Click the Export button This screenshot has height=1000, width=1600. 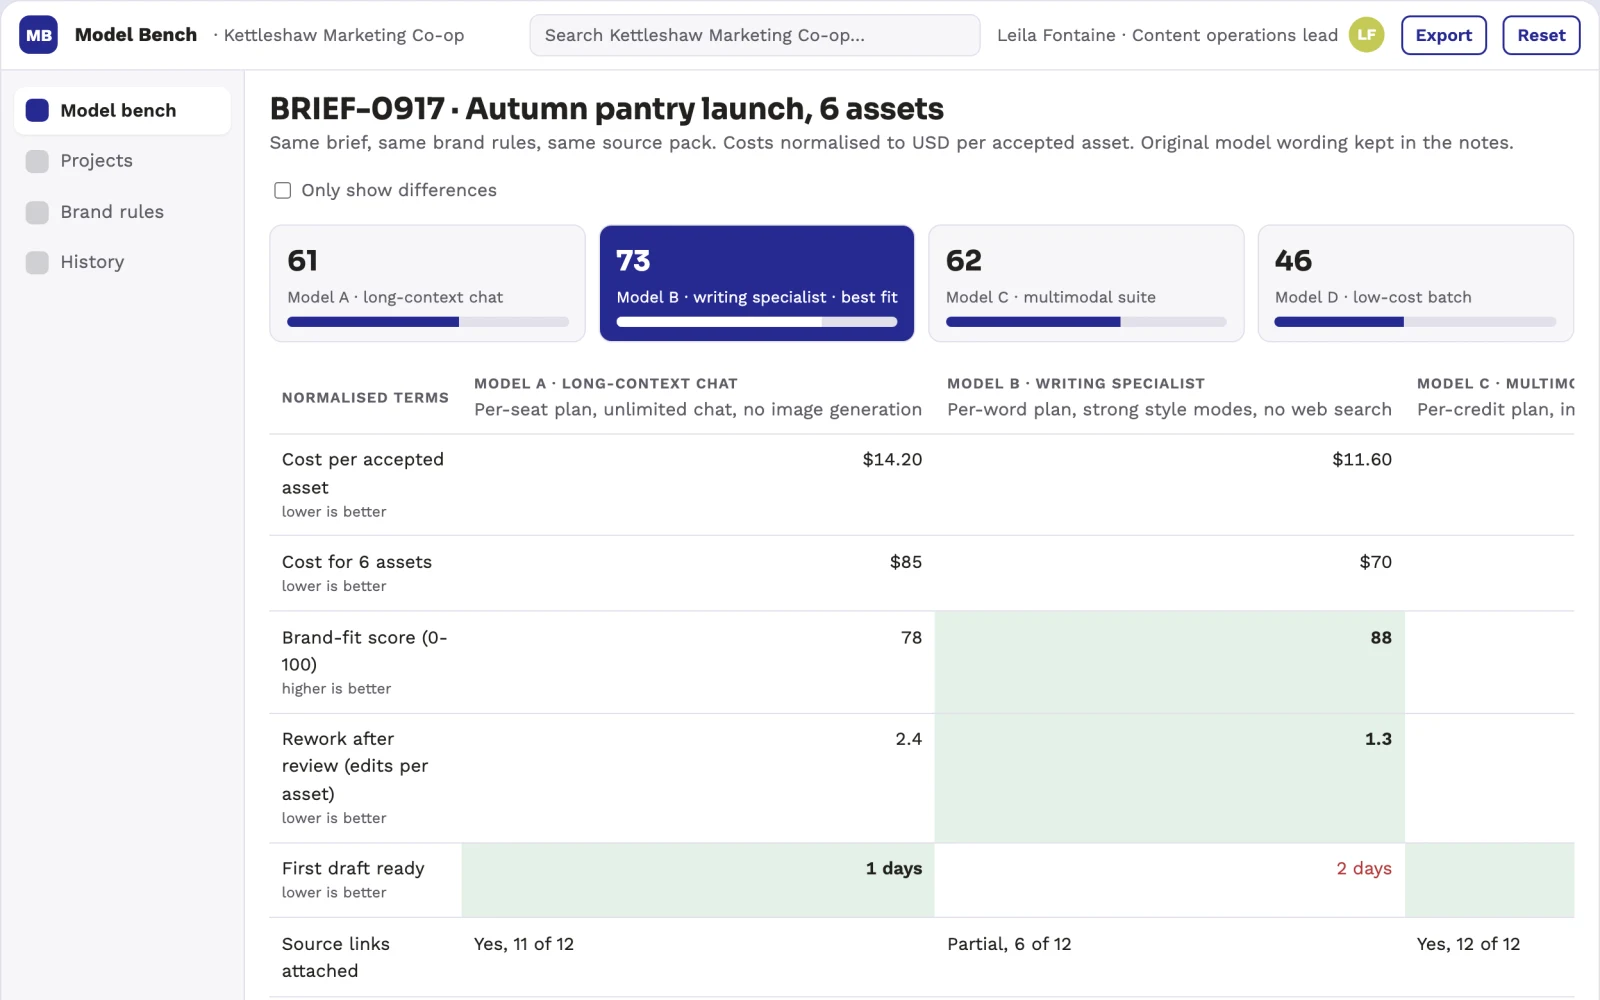coord(1443,35)
